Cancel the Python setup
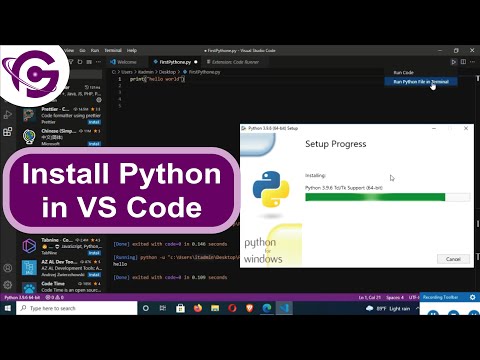This screenshot has width=480, height=360. pyautogui.click(x=453, y=259)
